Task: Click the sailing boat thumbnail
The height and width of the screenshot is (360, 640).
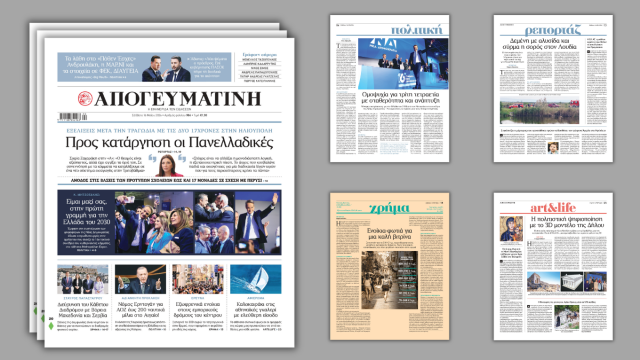Action: click(256, 280)
